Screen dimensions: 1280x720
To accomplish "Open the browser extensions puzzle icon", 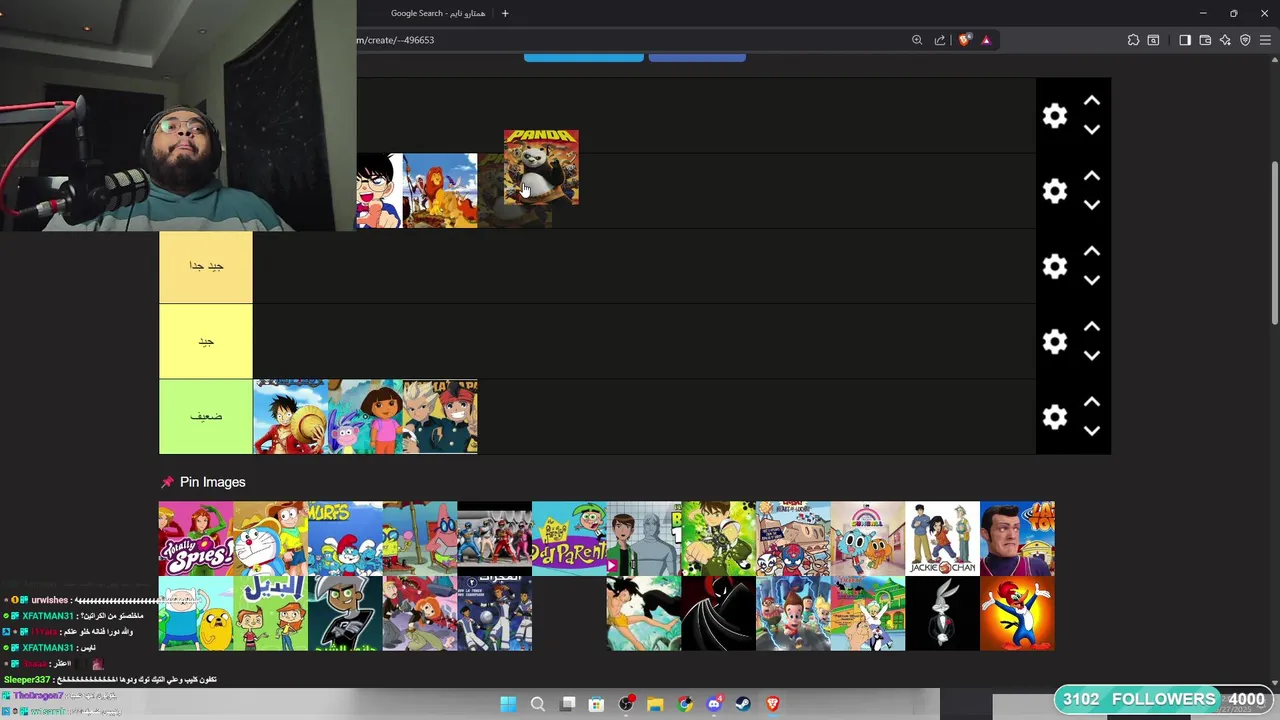I will [x=1133, y=40].
